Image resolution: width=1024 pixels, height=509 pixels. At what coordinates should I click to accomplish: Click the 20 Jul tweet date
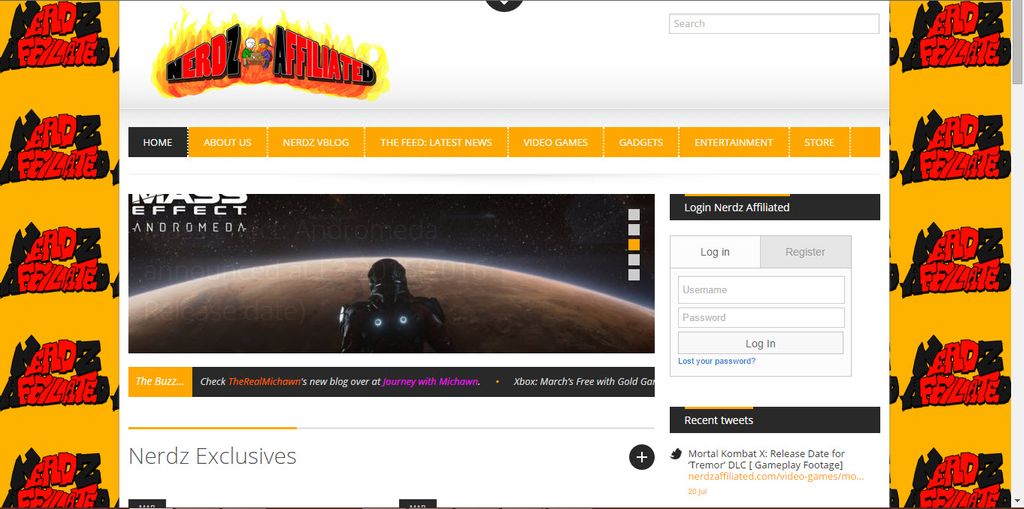click(x=697, y=491)
